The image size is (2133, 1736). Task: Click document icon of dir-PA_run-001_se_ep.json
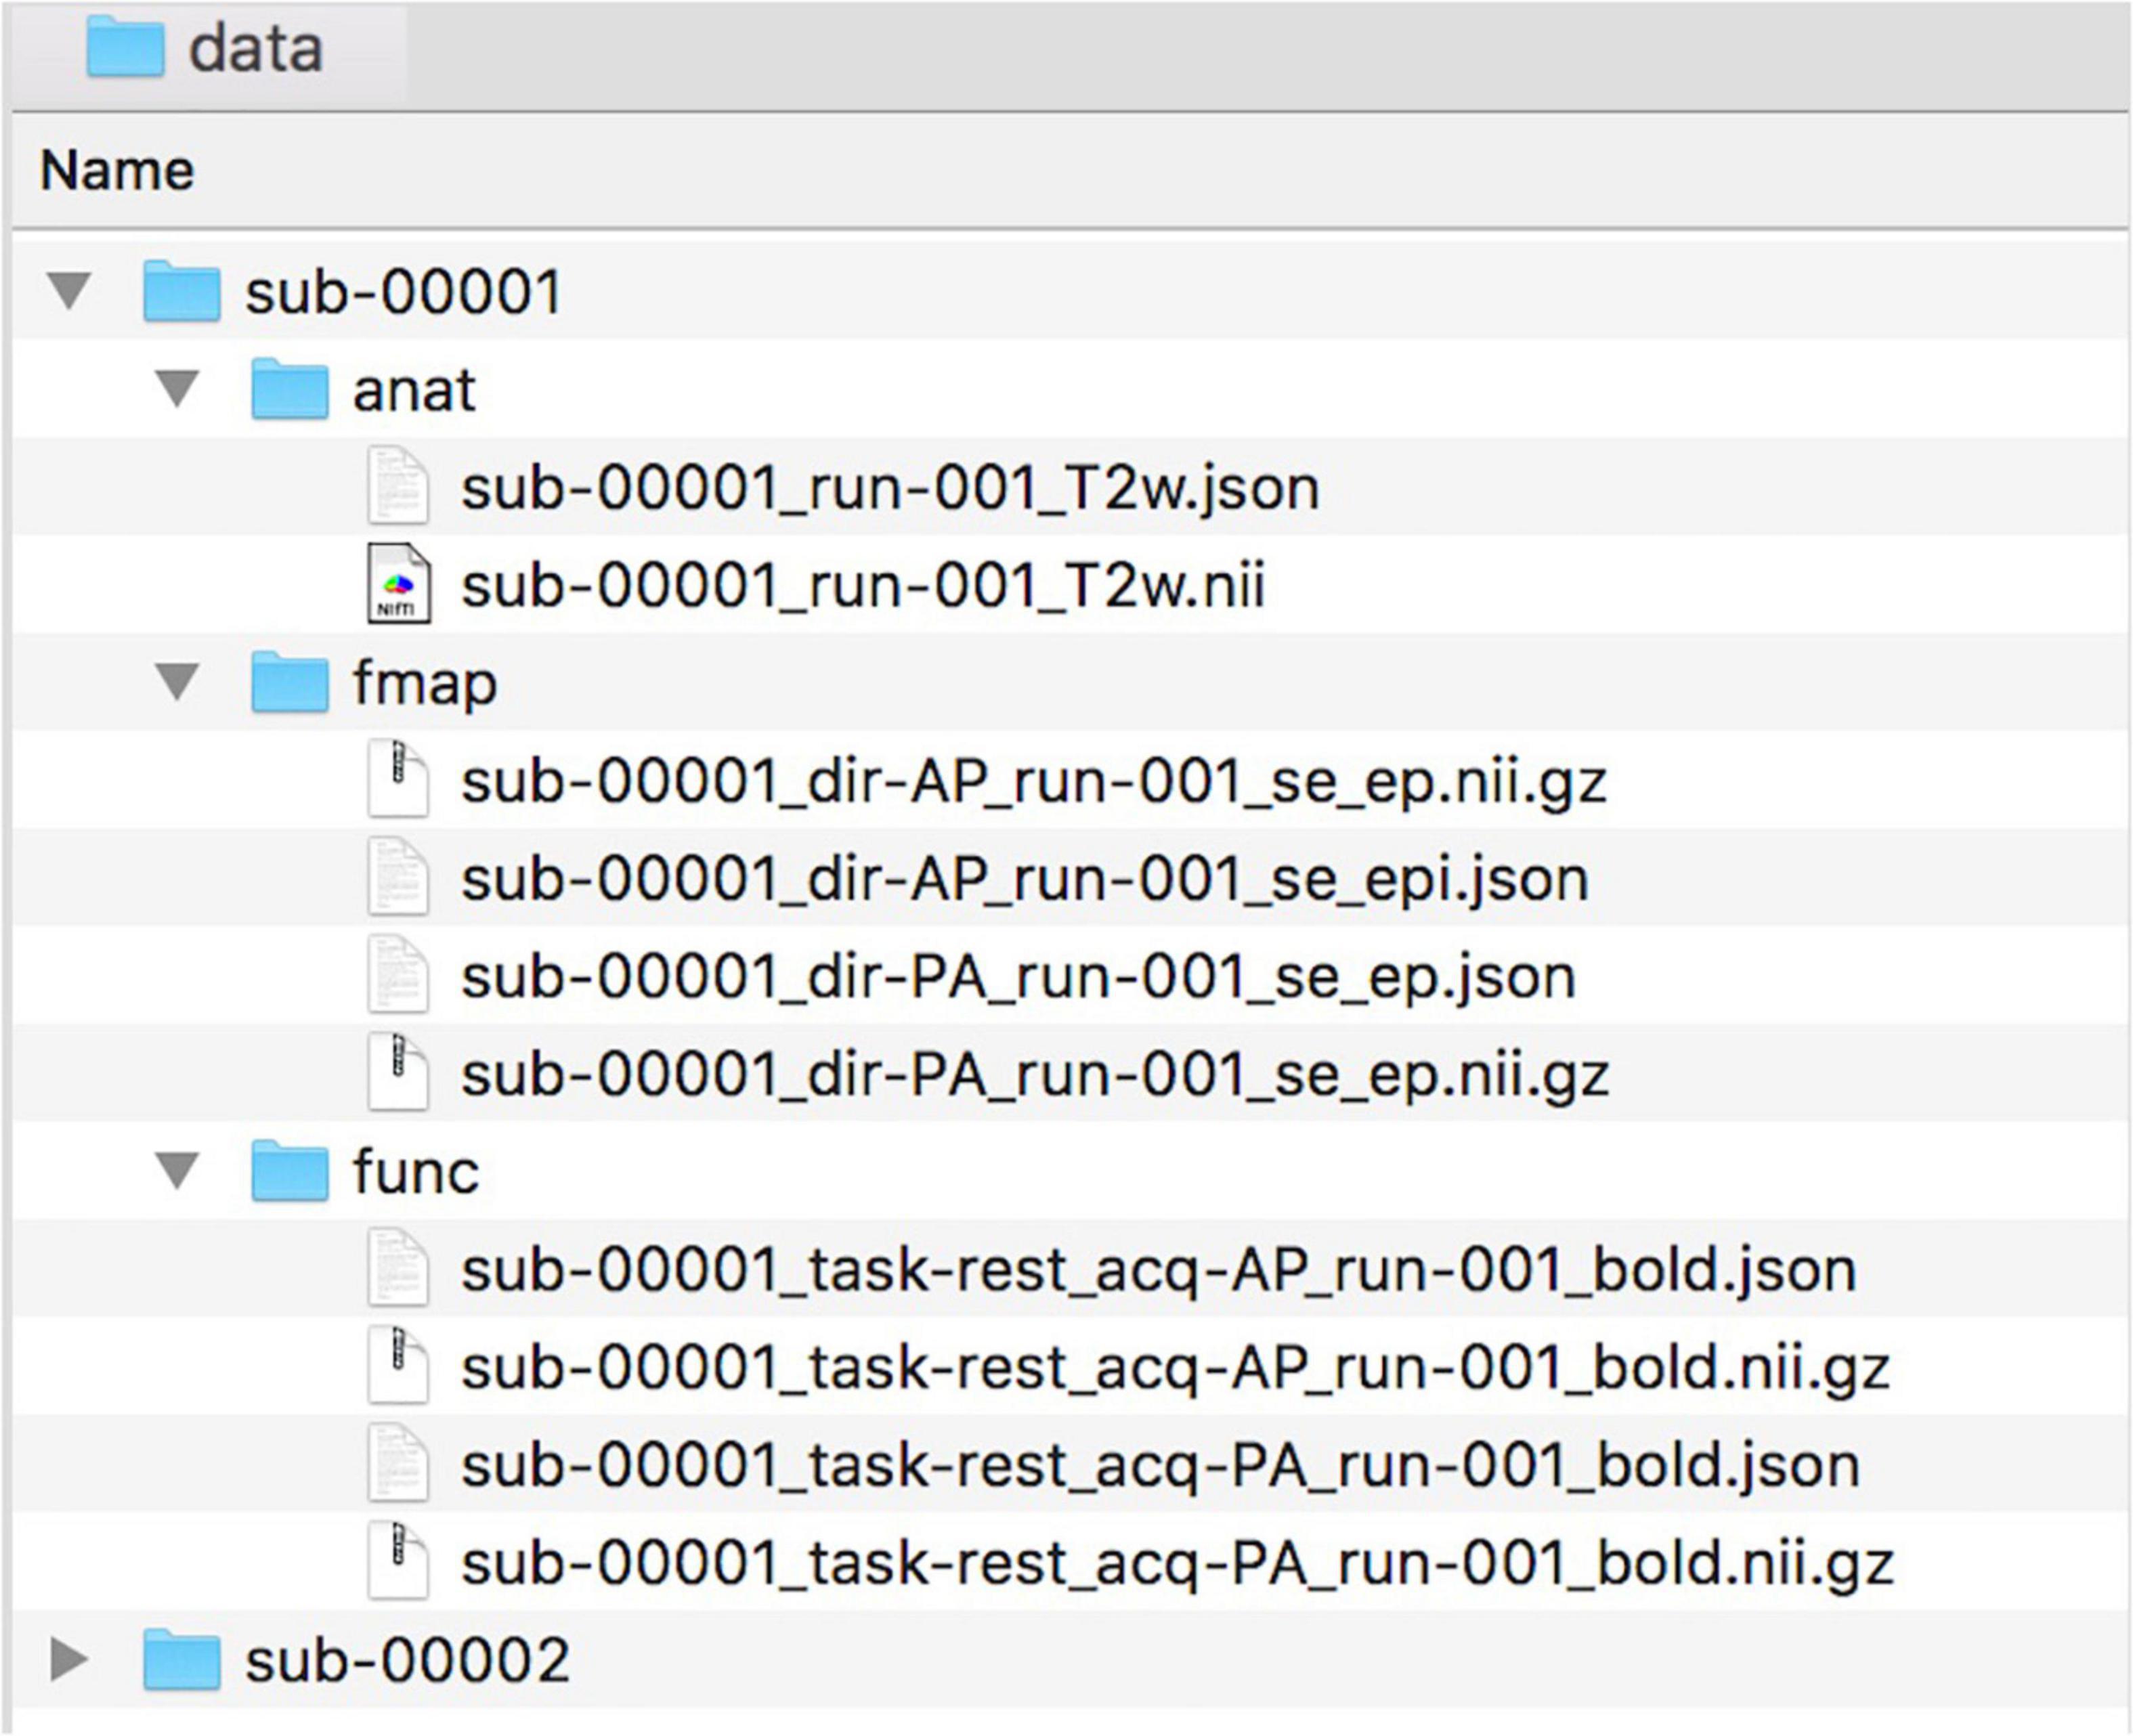pos(399,975)
